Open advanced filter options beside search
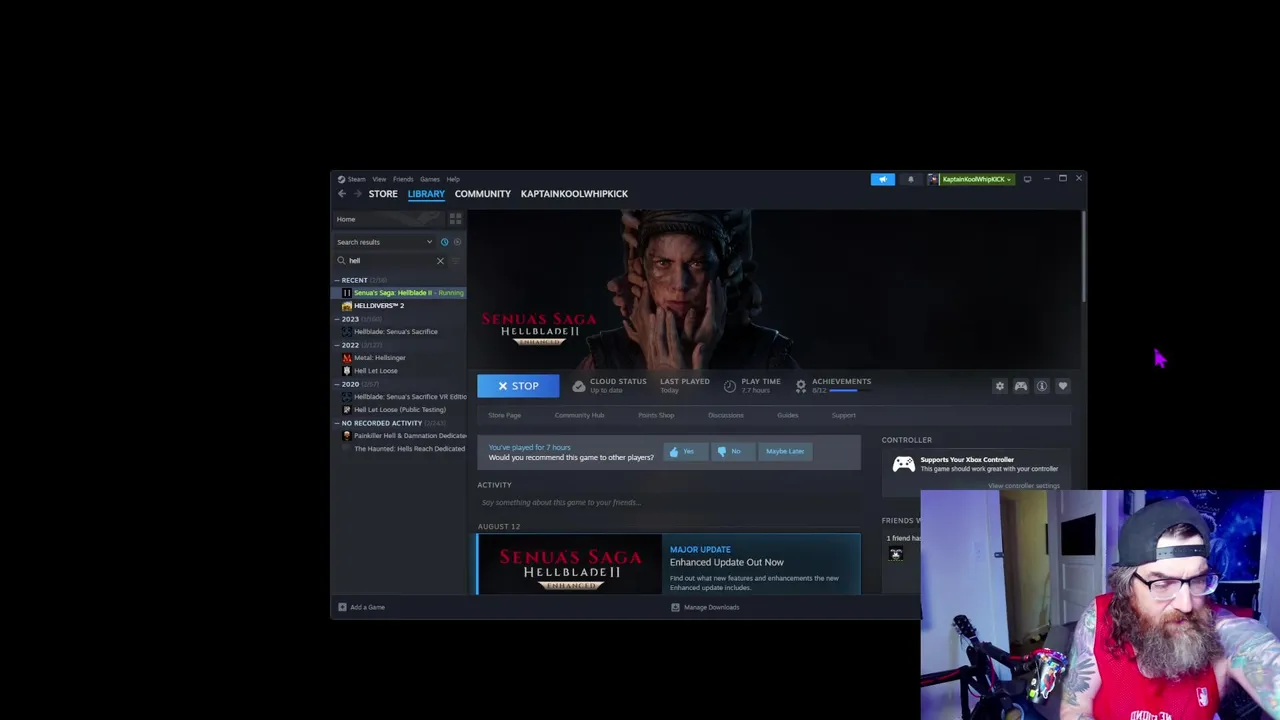1280x720 pixels. coord(455,261)
